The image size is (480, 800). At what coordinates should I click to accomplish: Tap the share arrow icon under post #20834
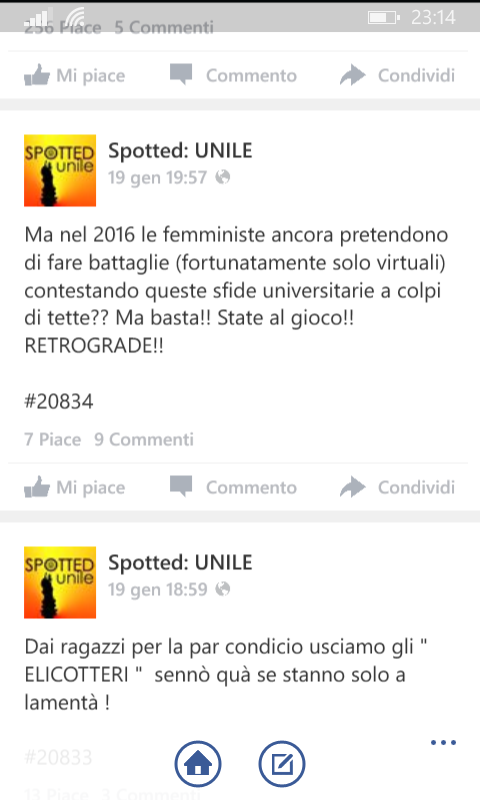tap(352, 487)
